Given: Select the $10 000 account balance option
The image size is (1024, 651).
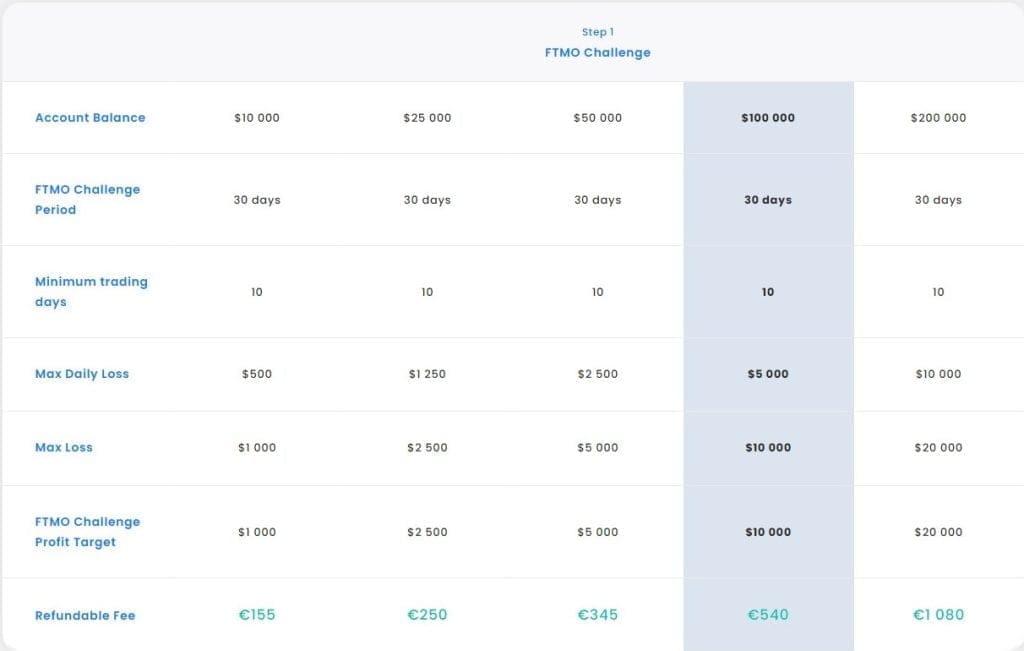Looking at the screenshot, I should tap(257, 117).
